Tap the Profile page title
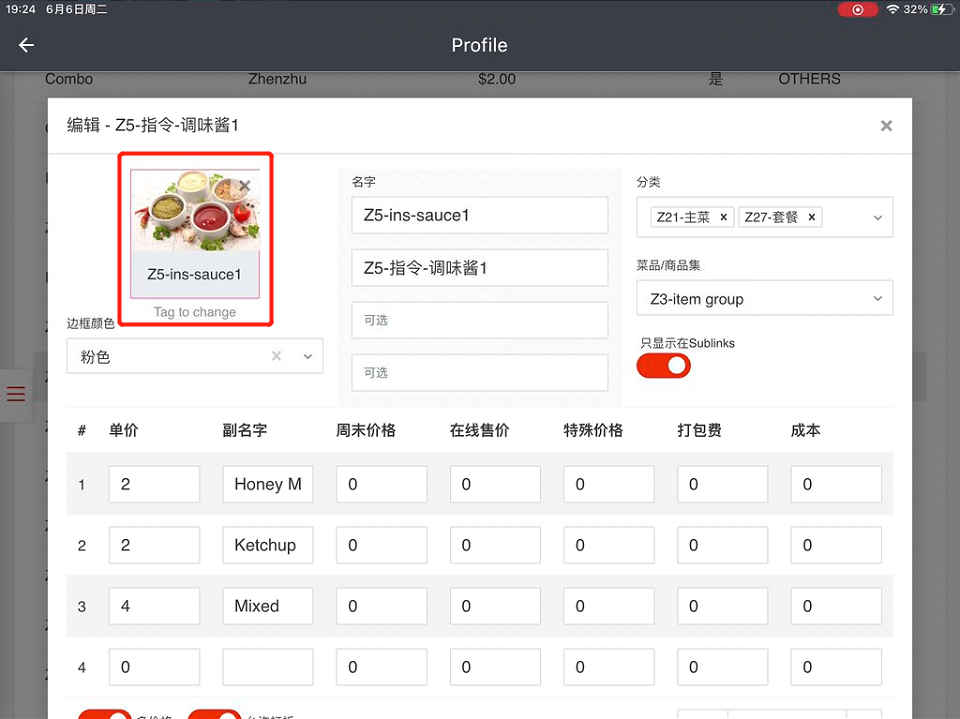 click(x=479, y=45)
